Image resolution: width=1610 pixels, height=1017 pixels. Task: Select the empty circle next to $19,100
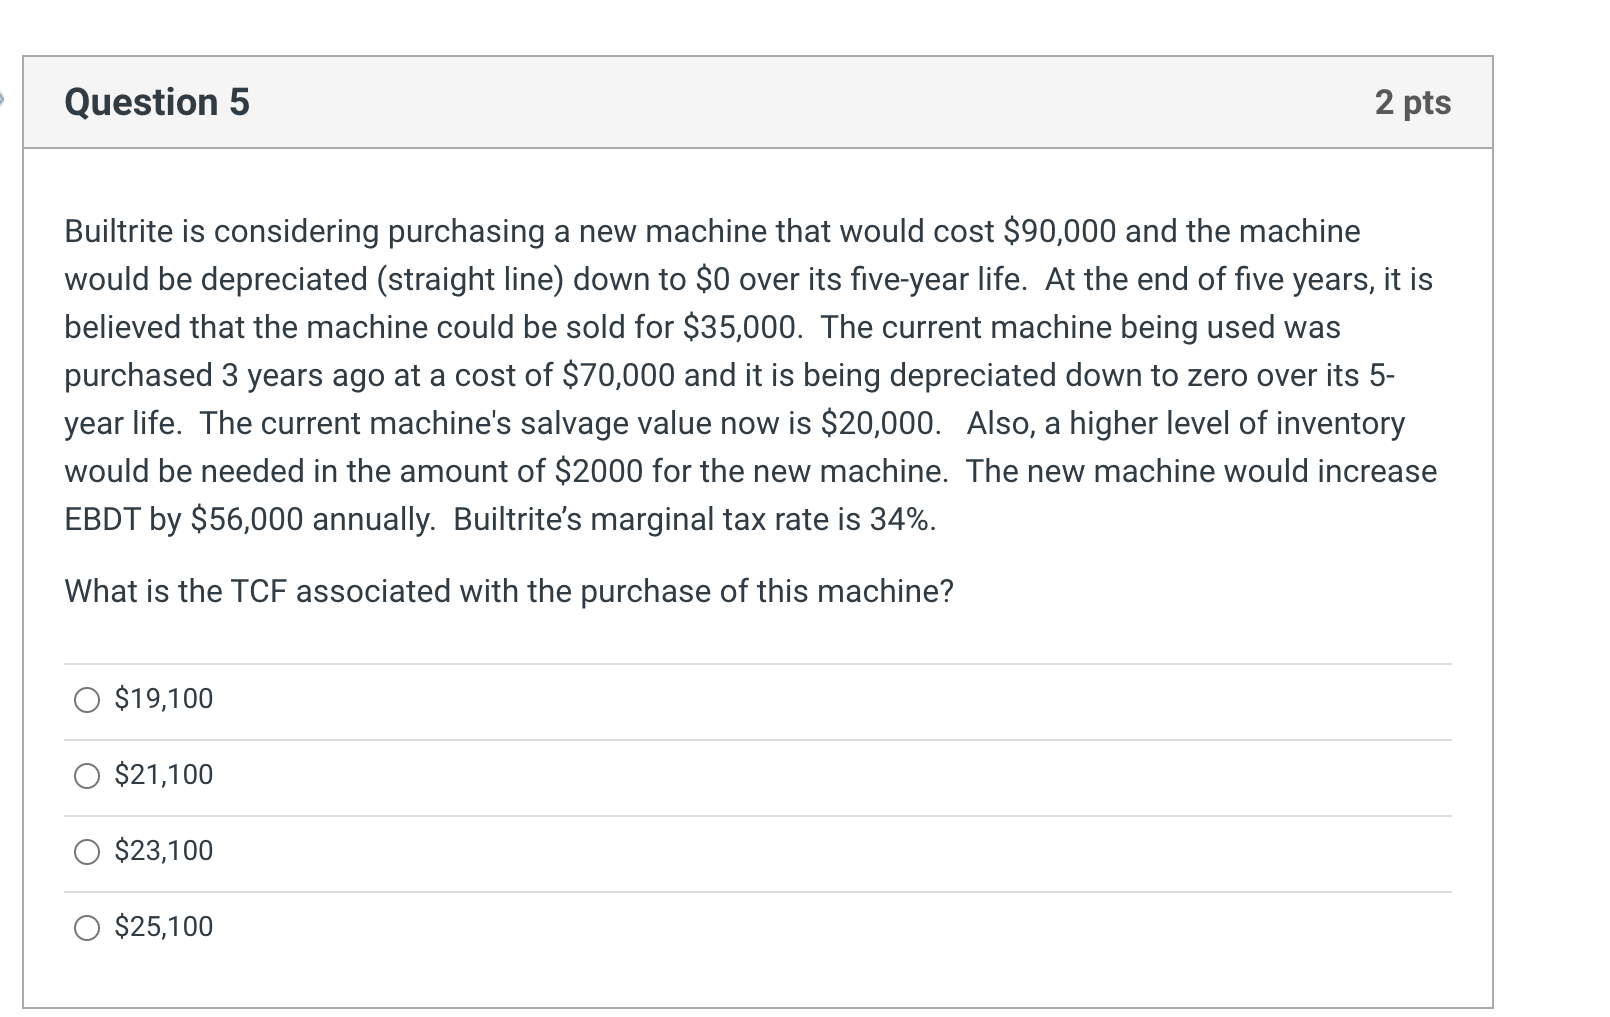click(x=86, y=699)
